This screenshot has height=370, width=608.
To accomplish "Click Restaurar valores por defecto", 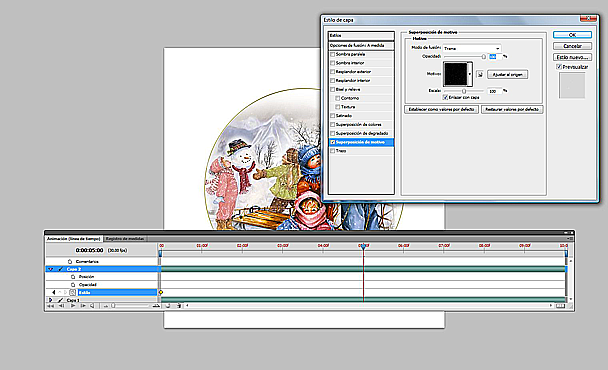I will click(x=512, y=110).
